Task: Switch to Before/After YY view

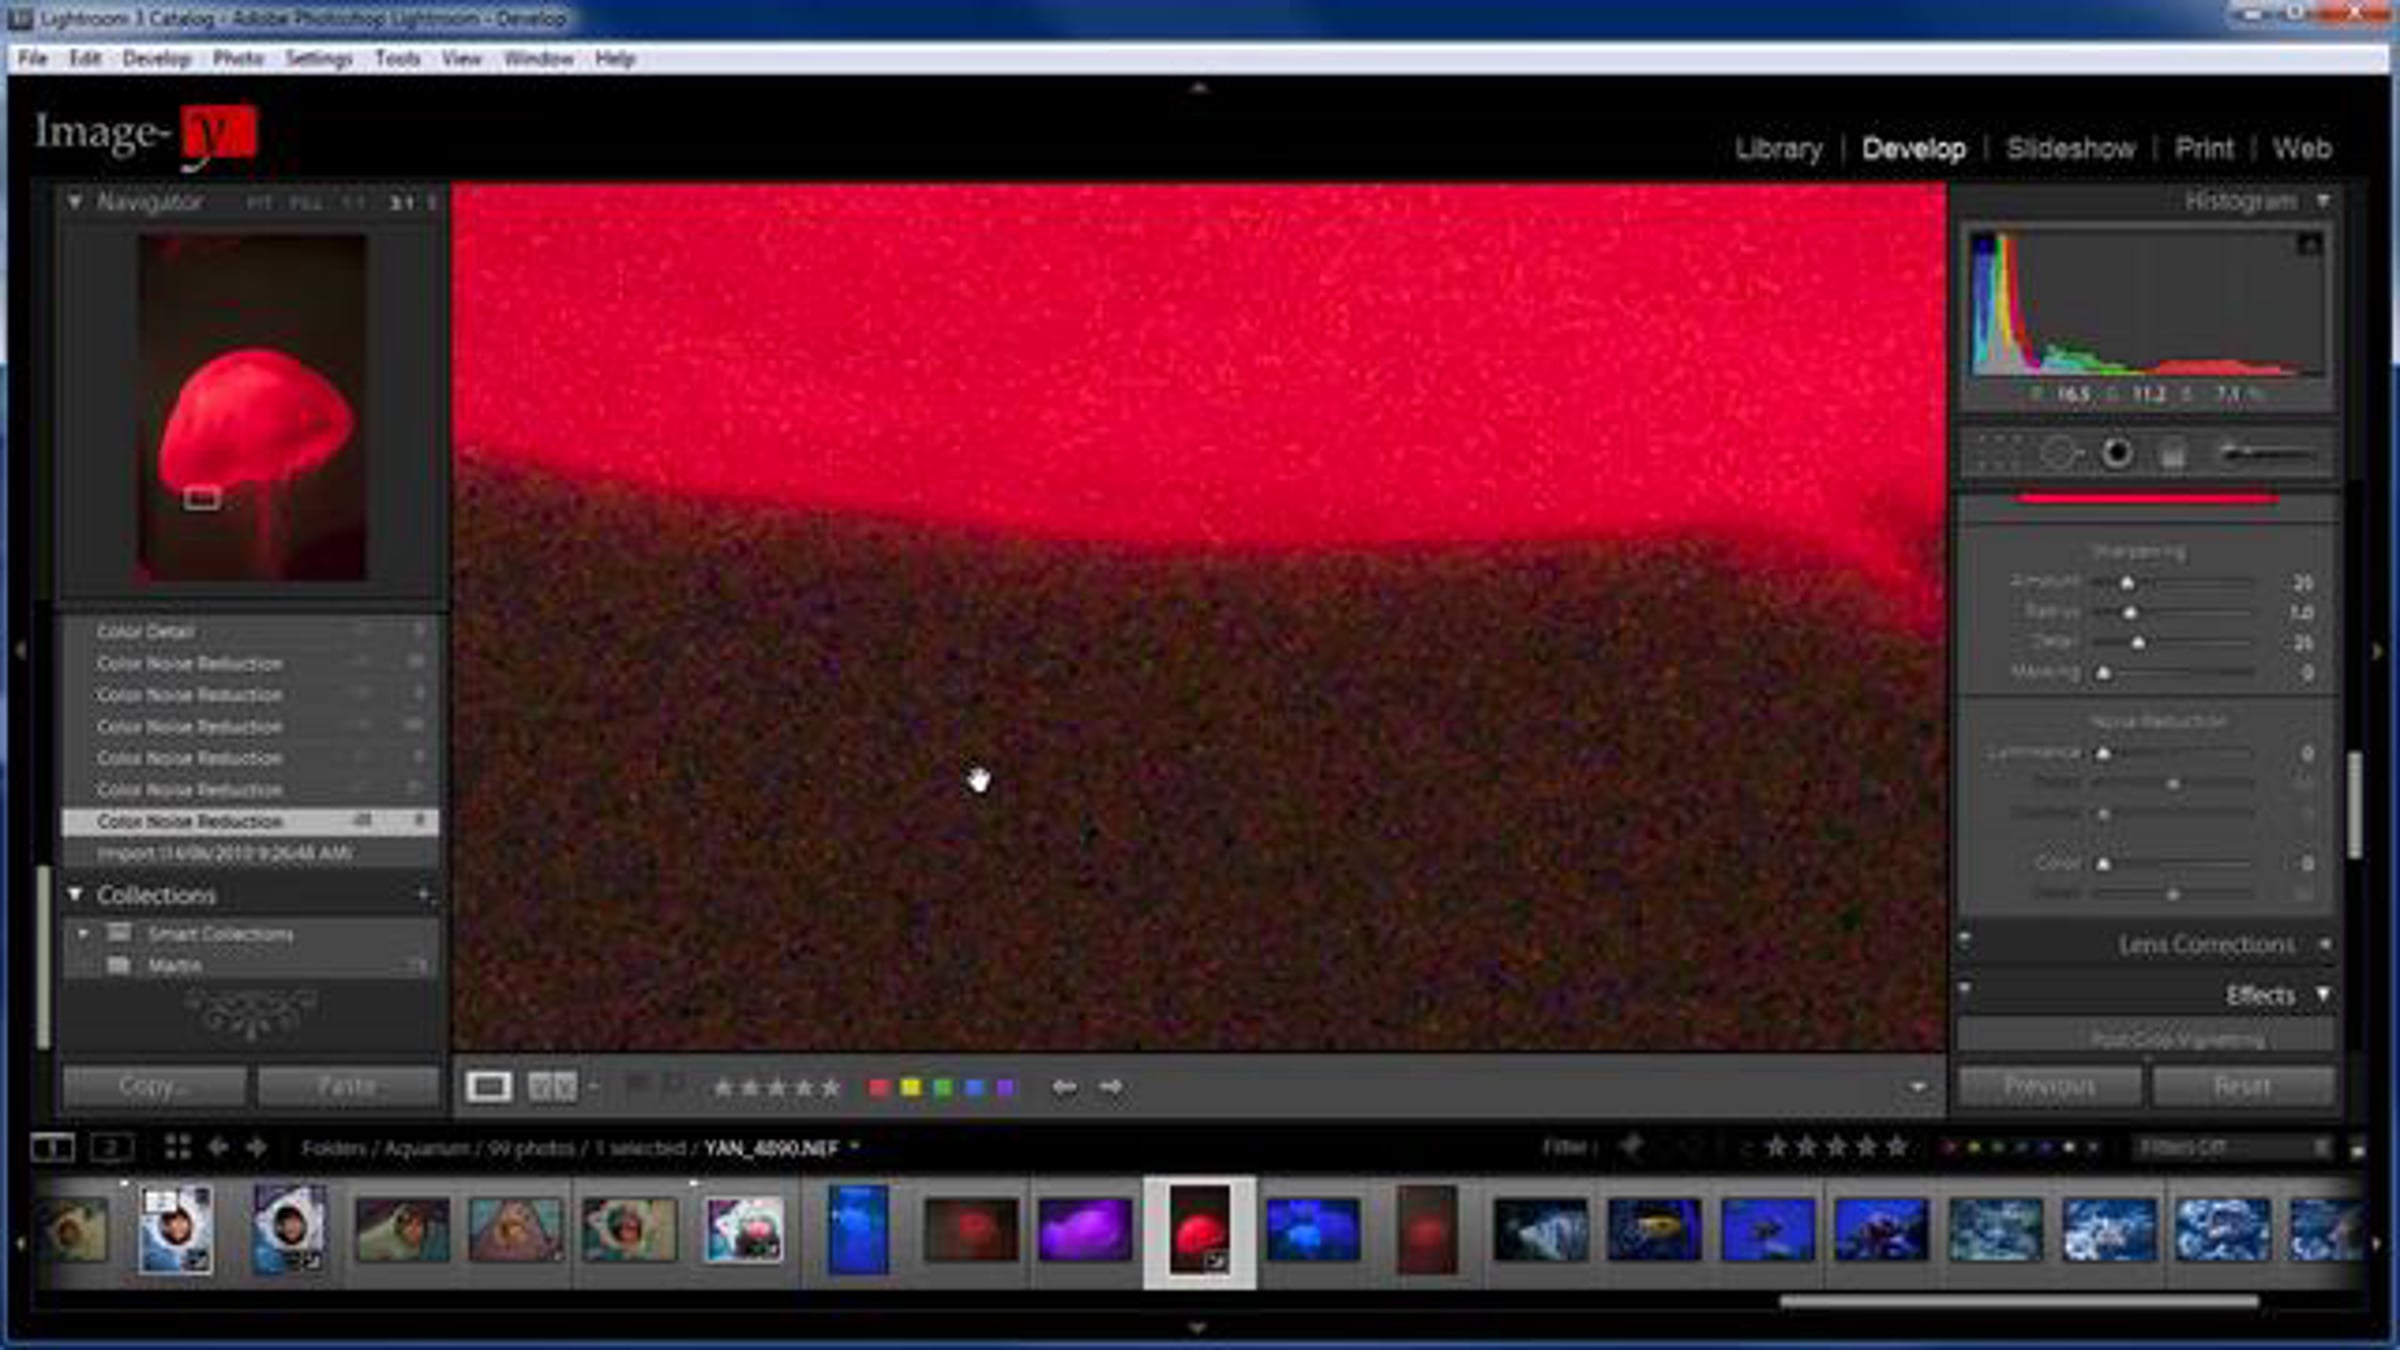Action: coord(552,1086)
